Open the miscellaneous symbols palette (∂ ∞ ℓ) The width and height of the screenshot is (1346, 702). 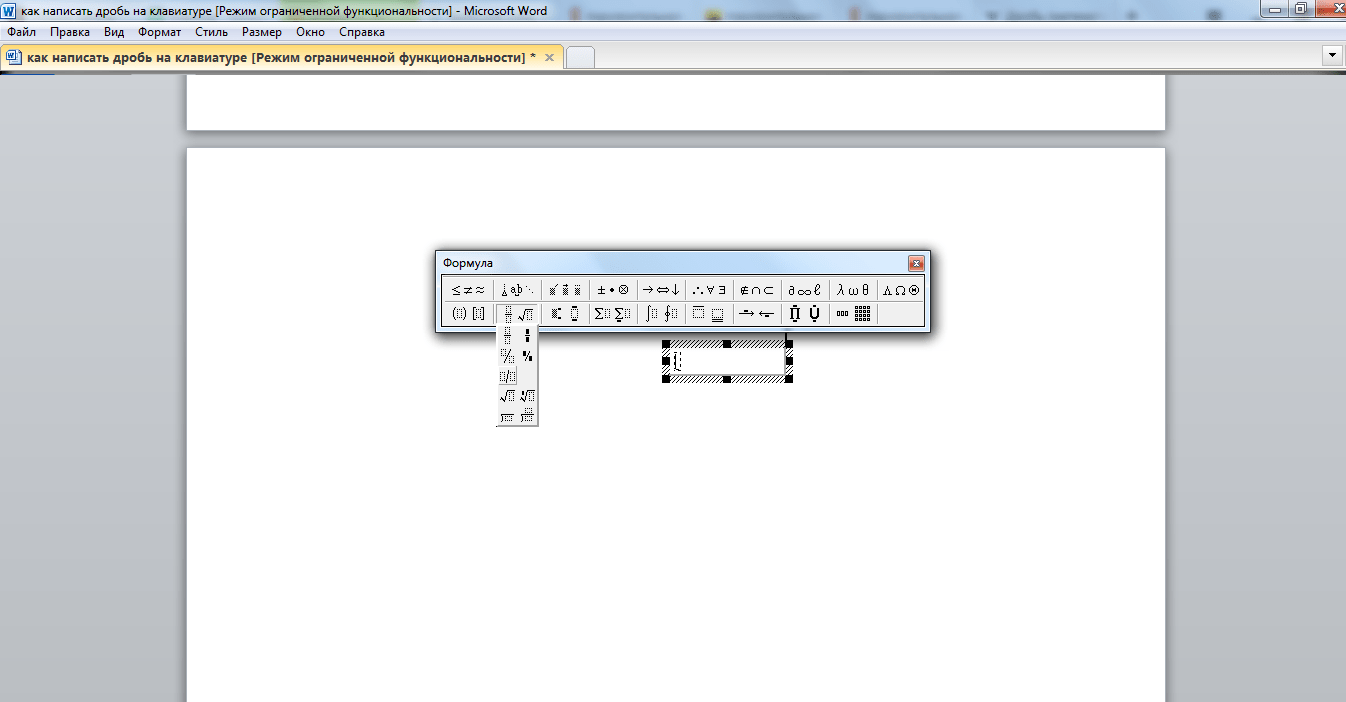click(805, 290)
